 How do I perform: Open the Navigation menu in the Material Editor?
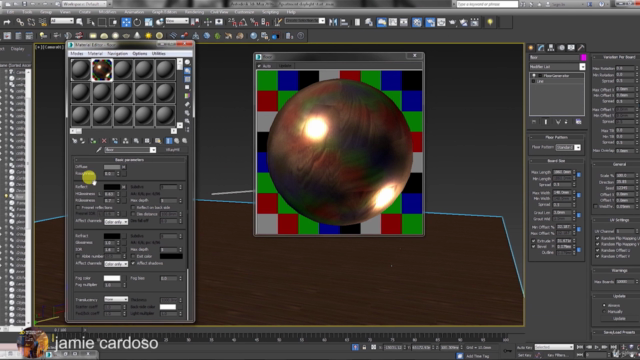(118, 53)
